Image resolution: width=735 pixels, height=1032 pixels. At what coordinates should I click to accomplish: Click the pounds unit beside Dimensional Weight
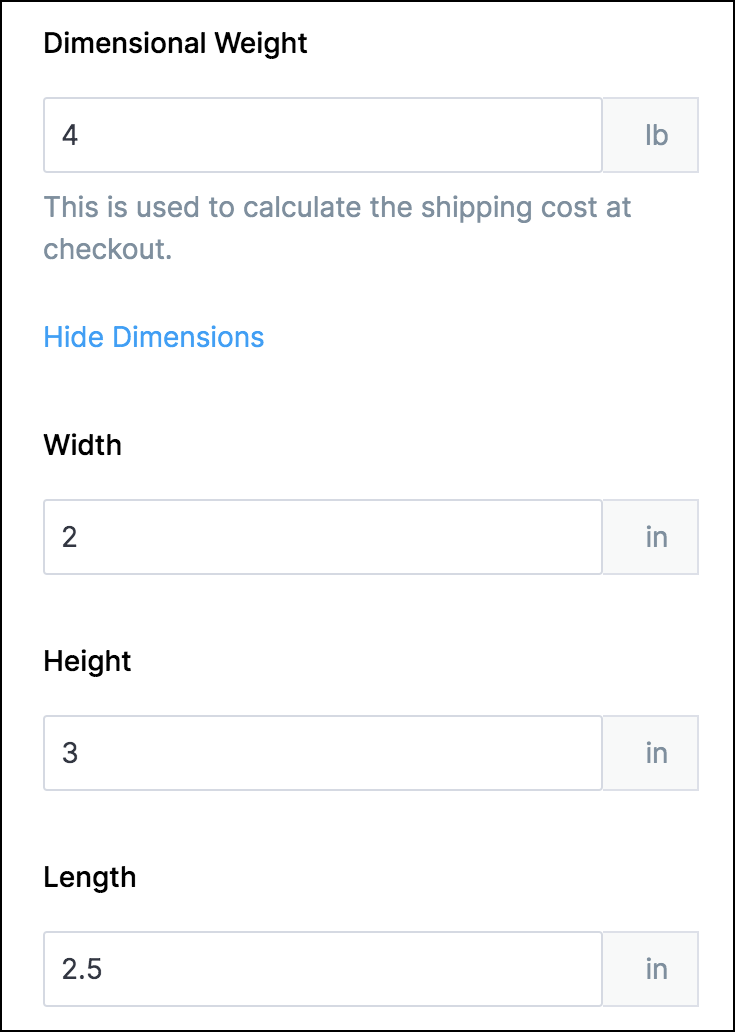click(655, 135)
